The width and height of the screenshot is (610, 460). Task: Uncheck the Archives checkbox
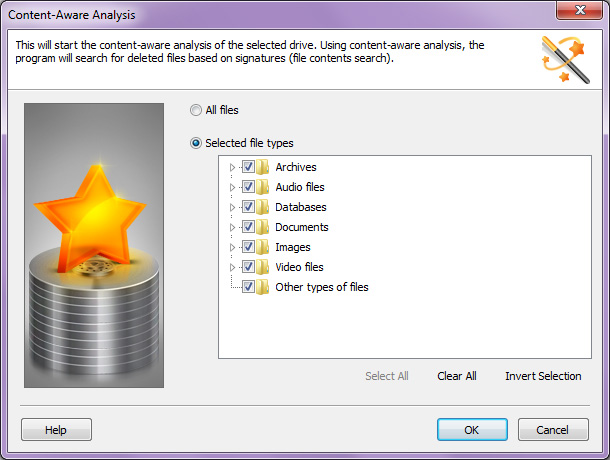point(248,167)
